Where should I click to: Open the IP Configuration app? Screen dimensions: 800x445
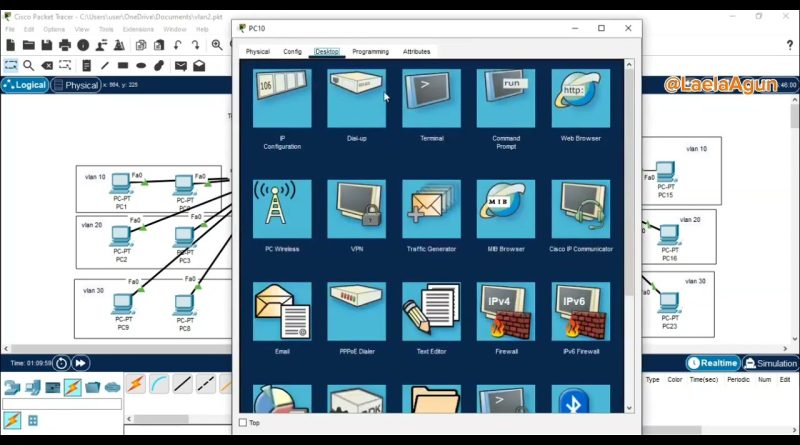click(282, 98)
